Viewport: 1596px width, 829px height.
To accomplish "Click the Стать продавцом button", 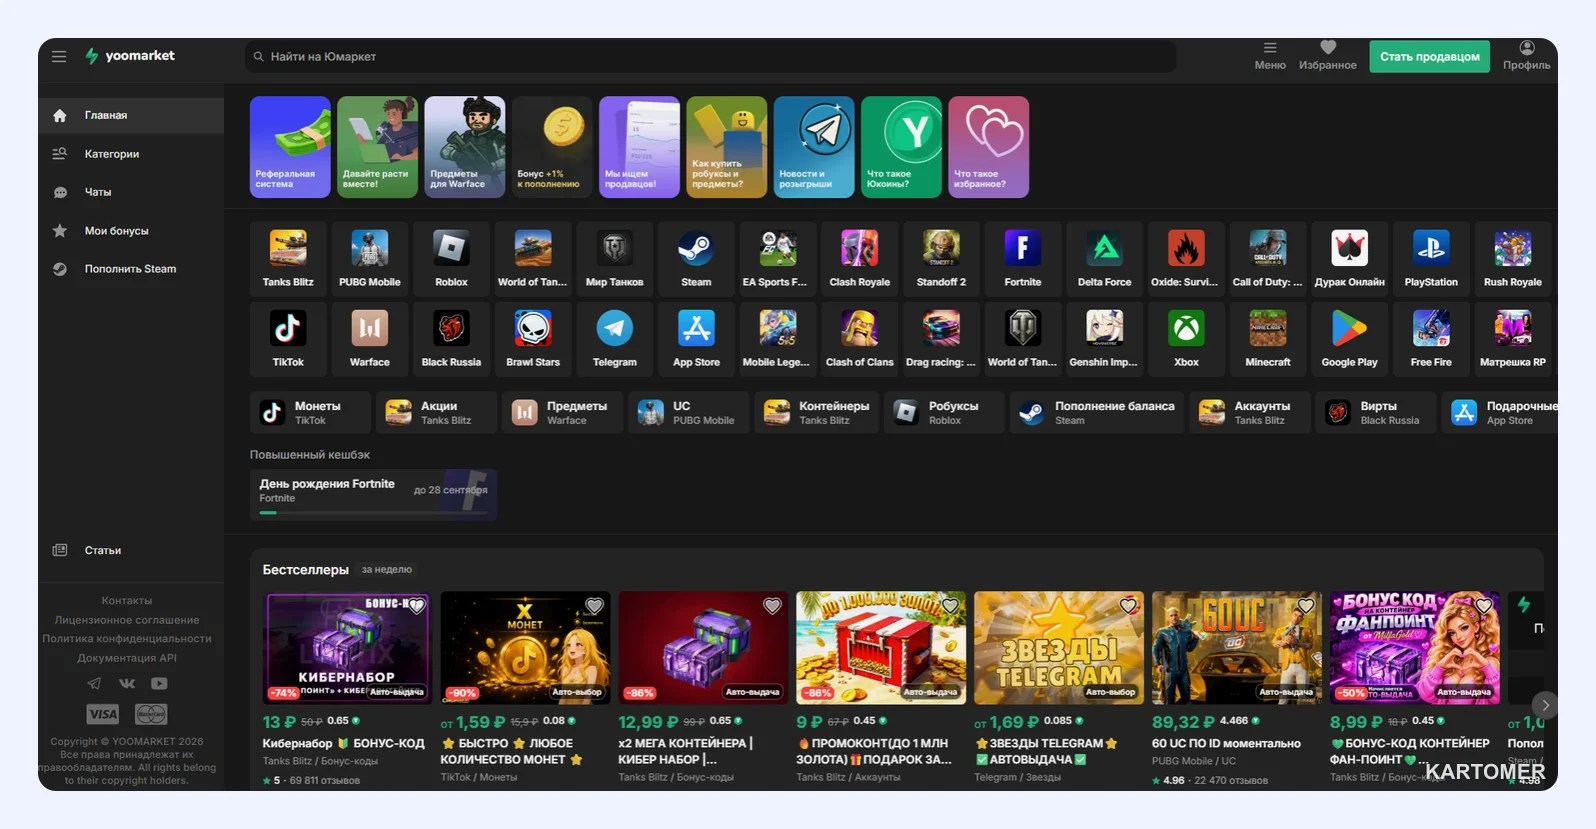I will tap(1430, 57).
